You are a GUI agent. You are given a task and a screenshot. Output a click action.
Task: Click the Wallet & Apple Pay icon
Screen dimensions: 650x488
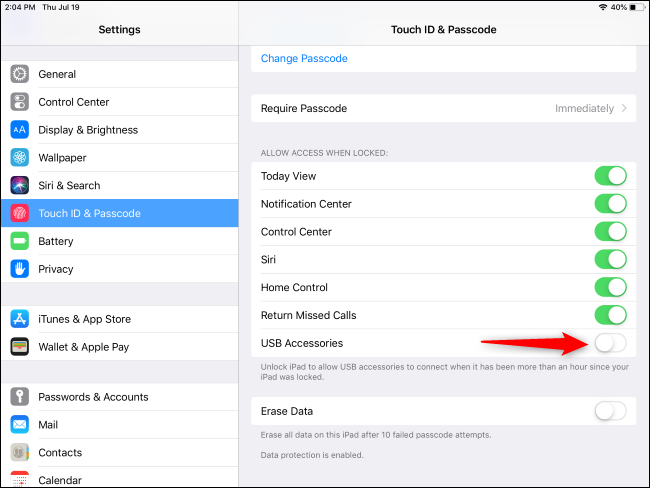pyautogui.click(x=20, y=347)
